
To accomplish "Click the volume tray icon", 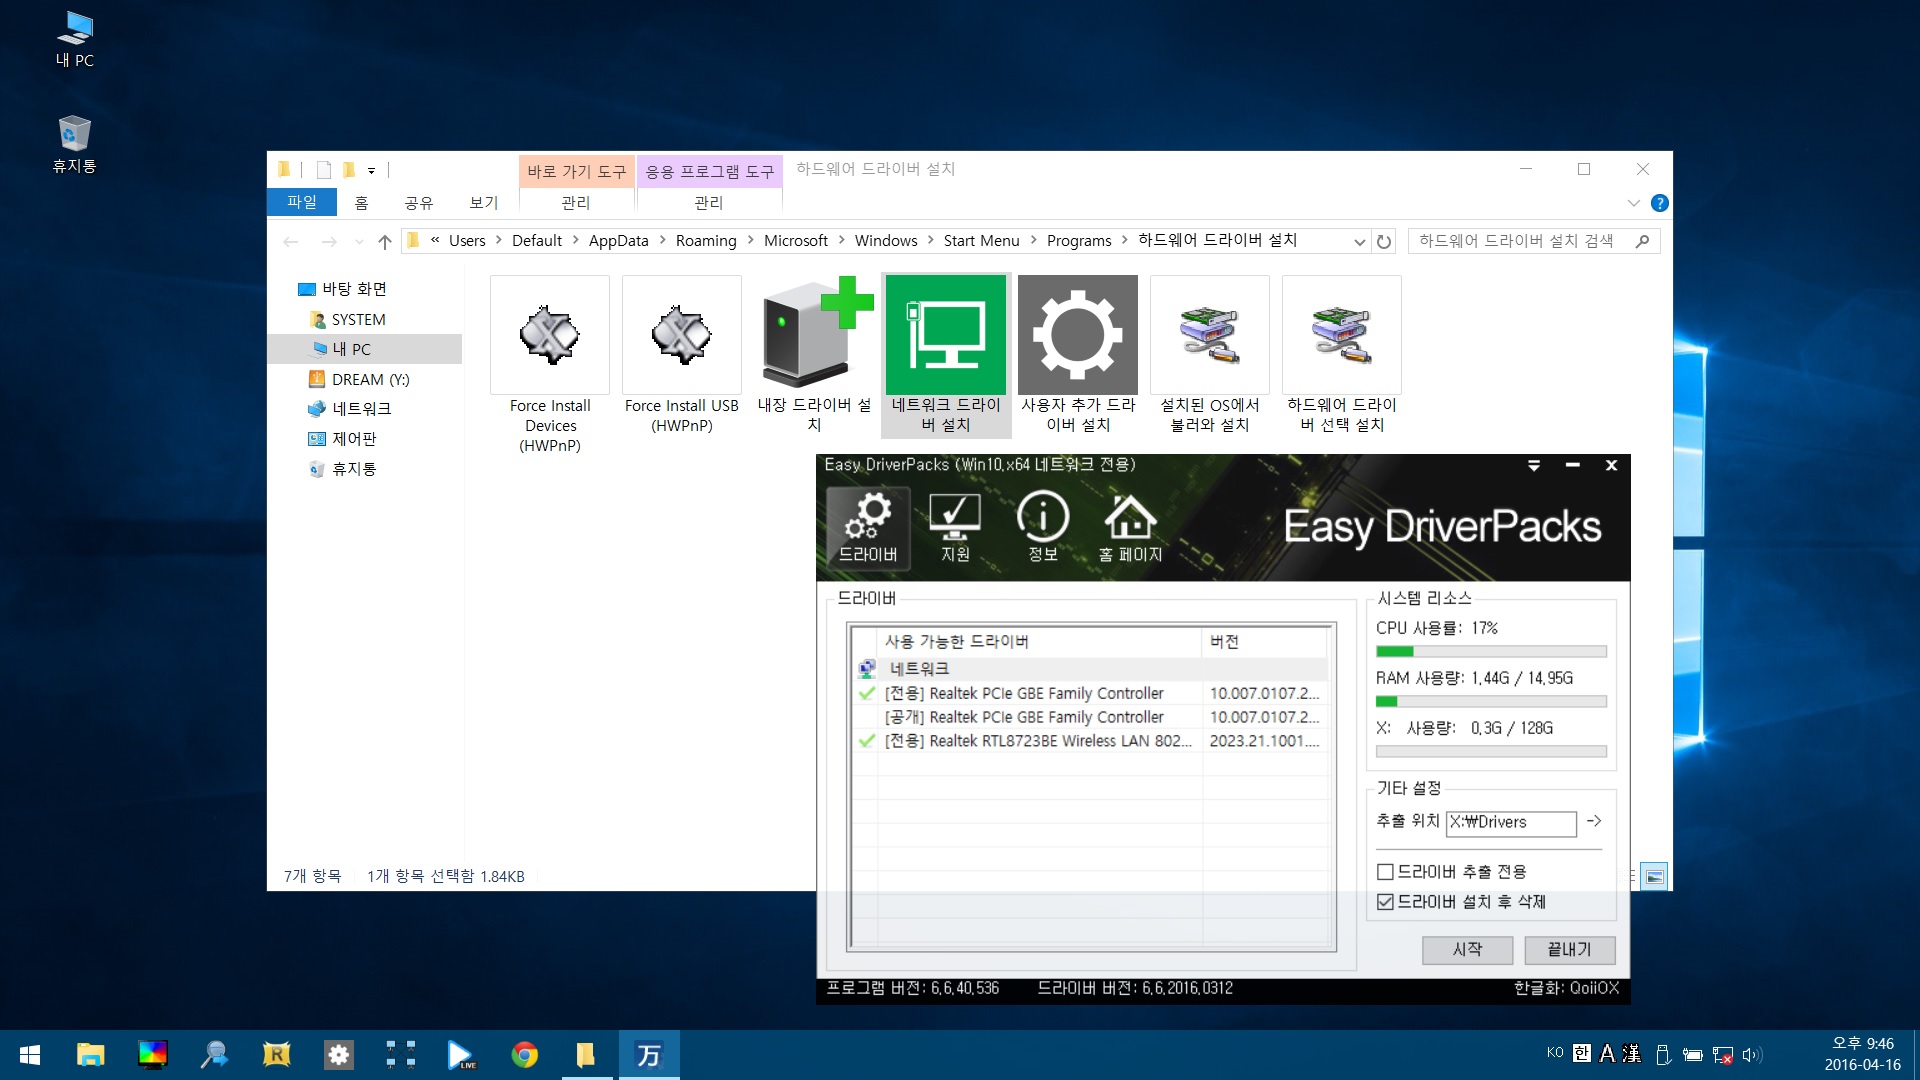I will coord(1752,1054).
